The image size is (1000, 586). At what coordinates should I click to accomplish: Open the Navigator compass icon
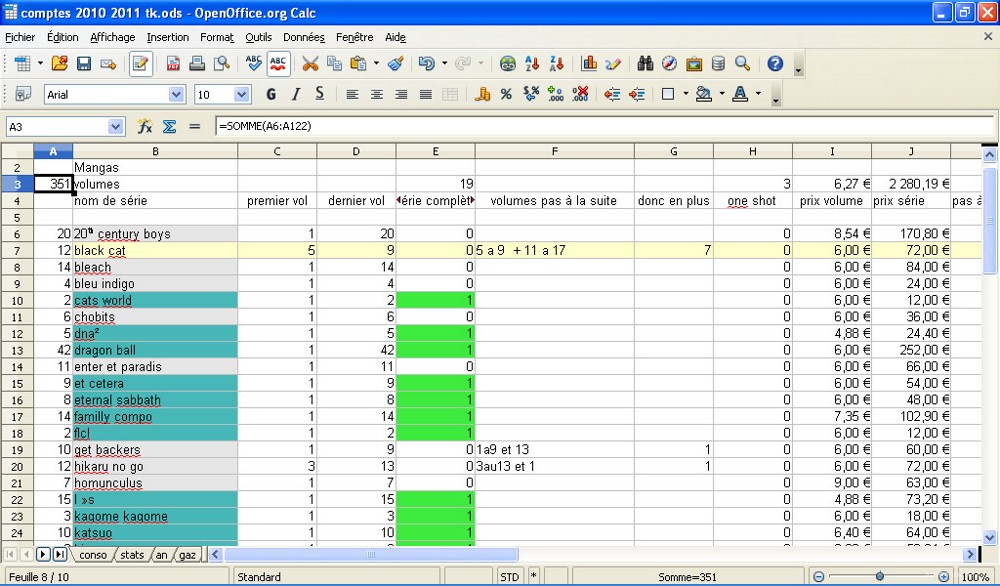[x=669, y=64]
